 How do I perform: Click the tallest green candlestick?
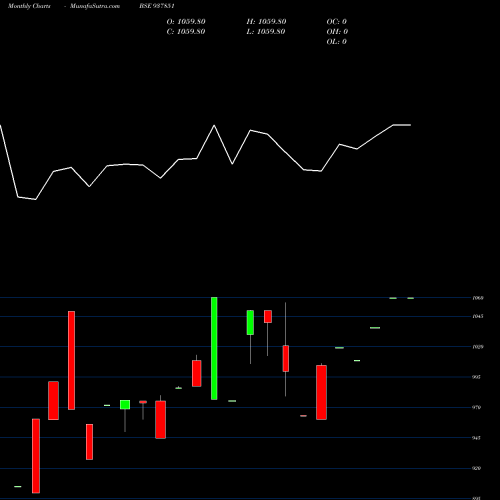coord(214,348)
